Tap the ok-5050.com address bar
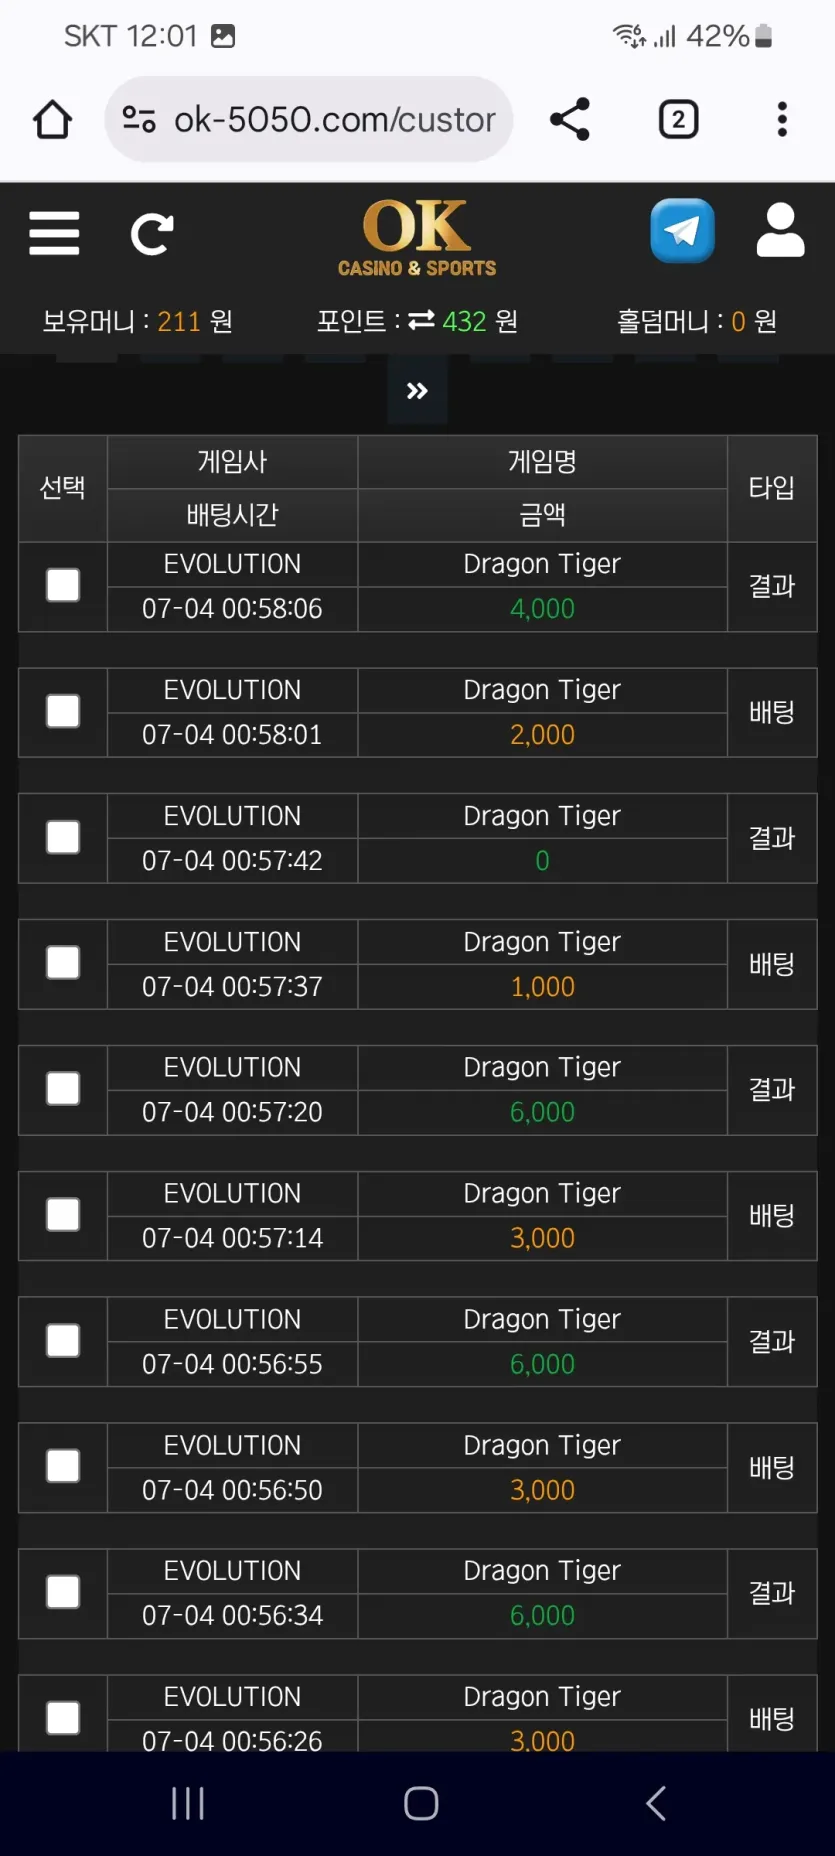This screenshot has width=835, height=1856. coord(309,120)
